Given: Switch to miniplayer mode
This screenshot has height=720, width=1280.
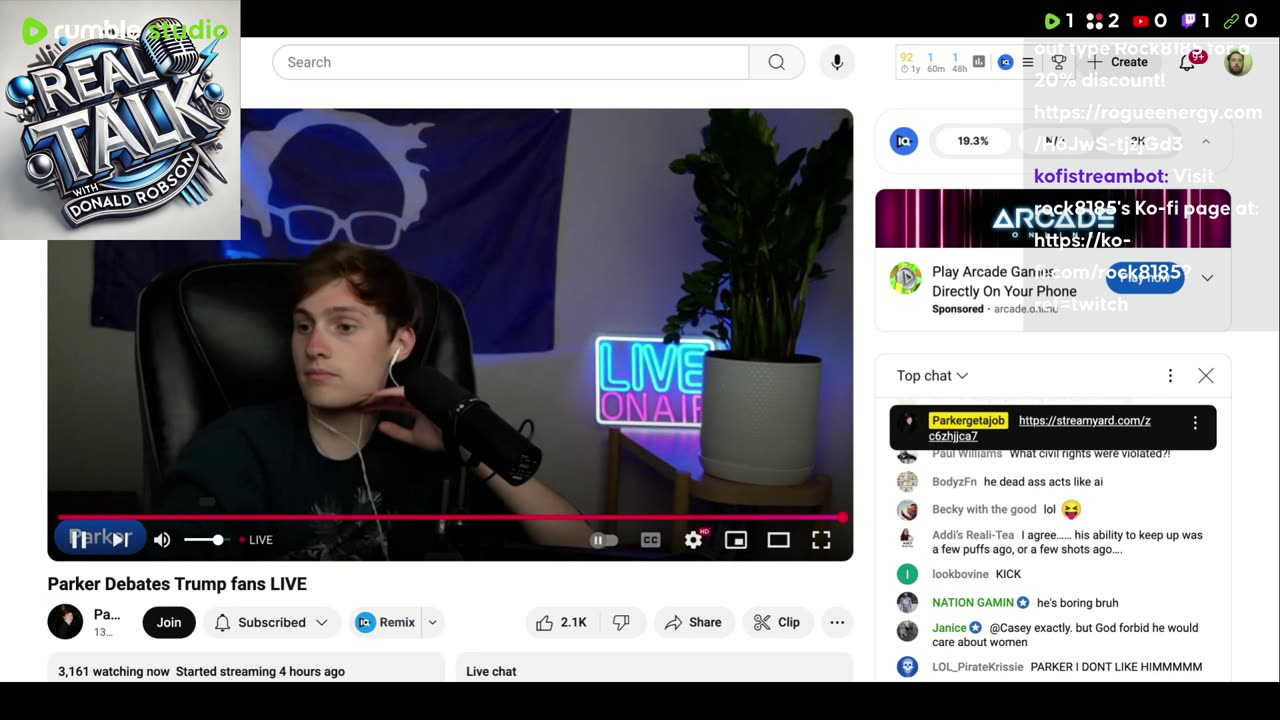Looking at the screenshot, I should (x=736, y=540).
